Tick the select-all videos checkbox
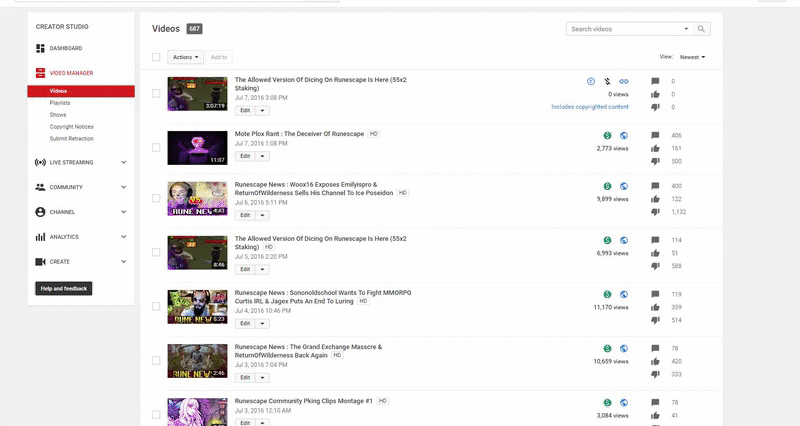 pos(156,57)
